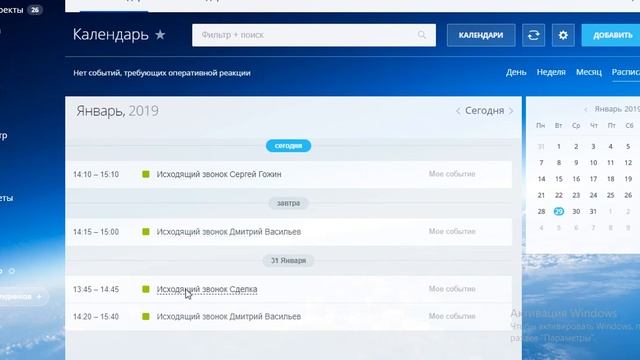Click the favorite star next to Календарь
The width and height of the screenshot is (640, 360).
pos(160,35)
